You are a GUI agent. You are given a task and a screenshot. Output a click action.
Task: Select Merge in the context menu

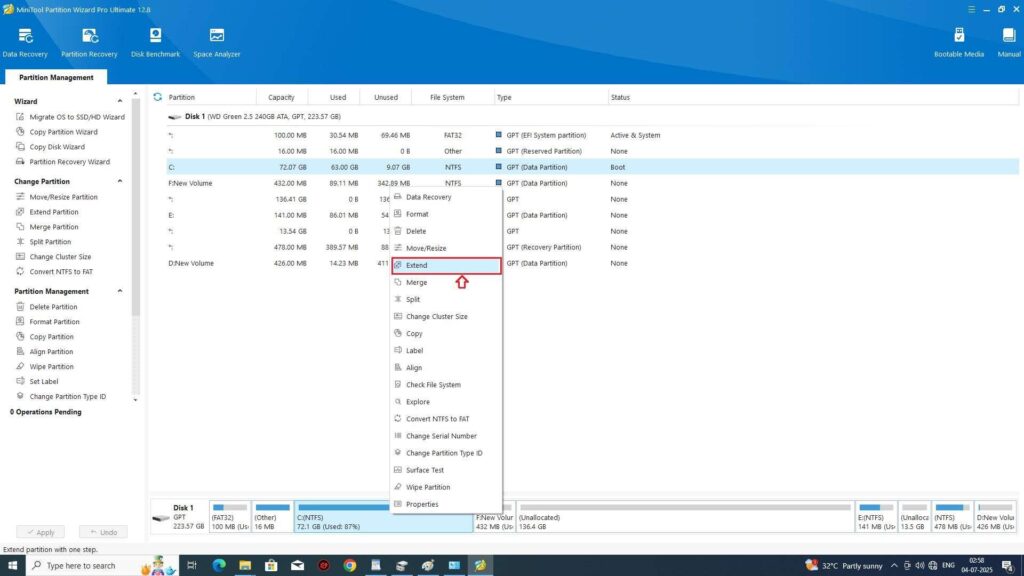(x=416, y=282)
